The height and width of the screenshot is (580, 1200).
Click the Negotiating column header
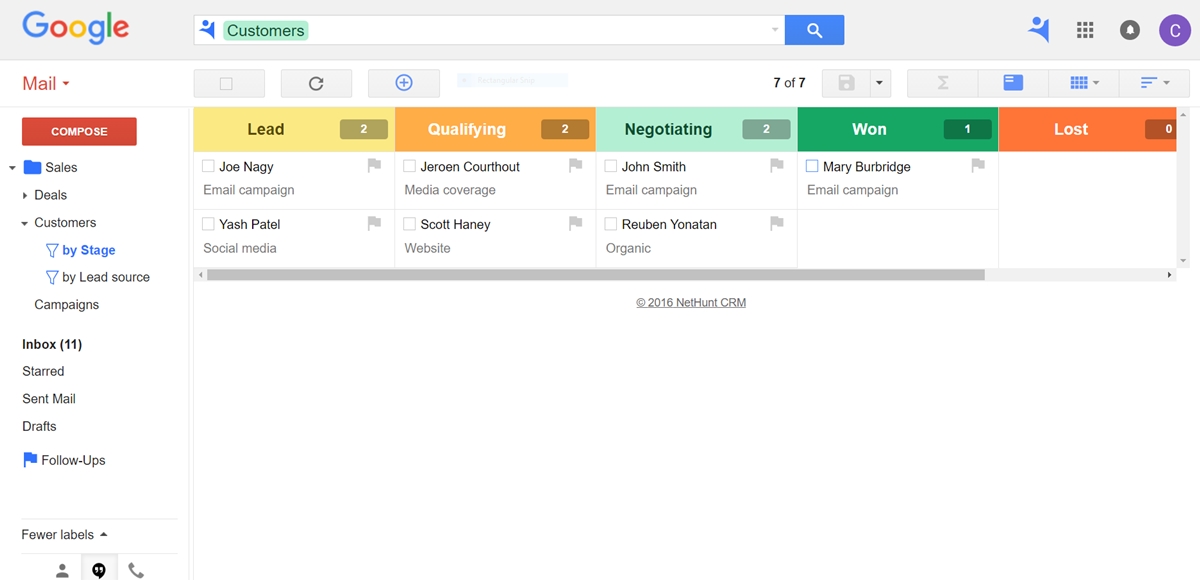click(696, 129)
